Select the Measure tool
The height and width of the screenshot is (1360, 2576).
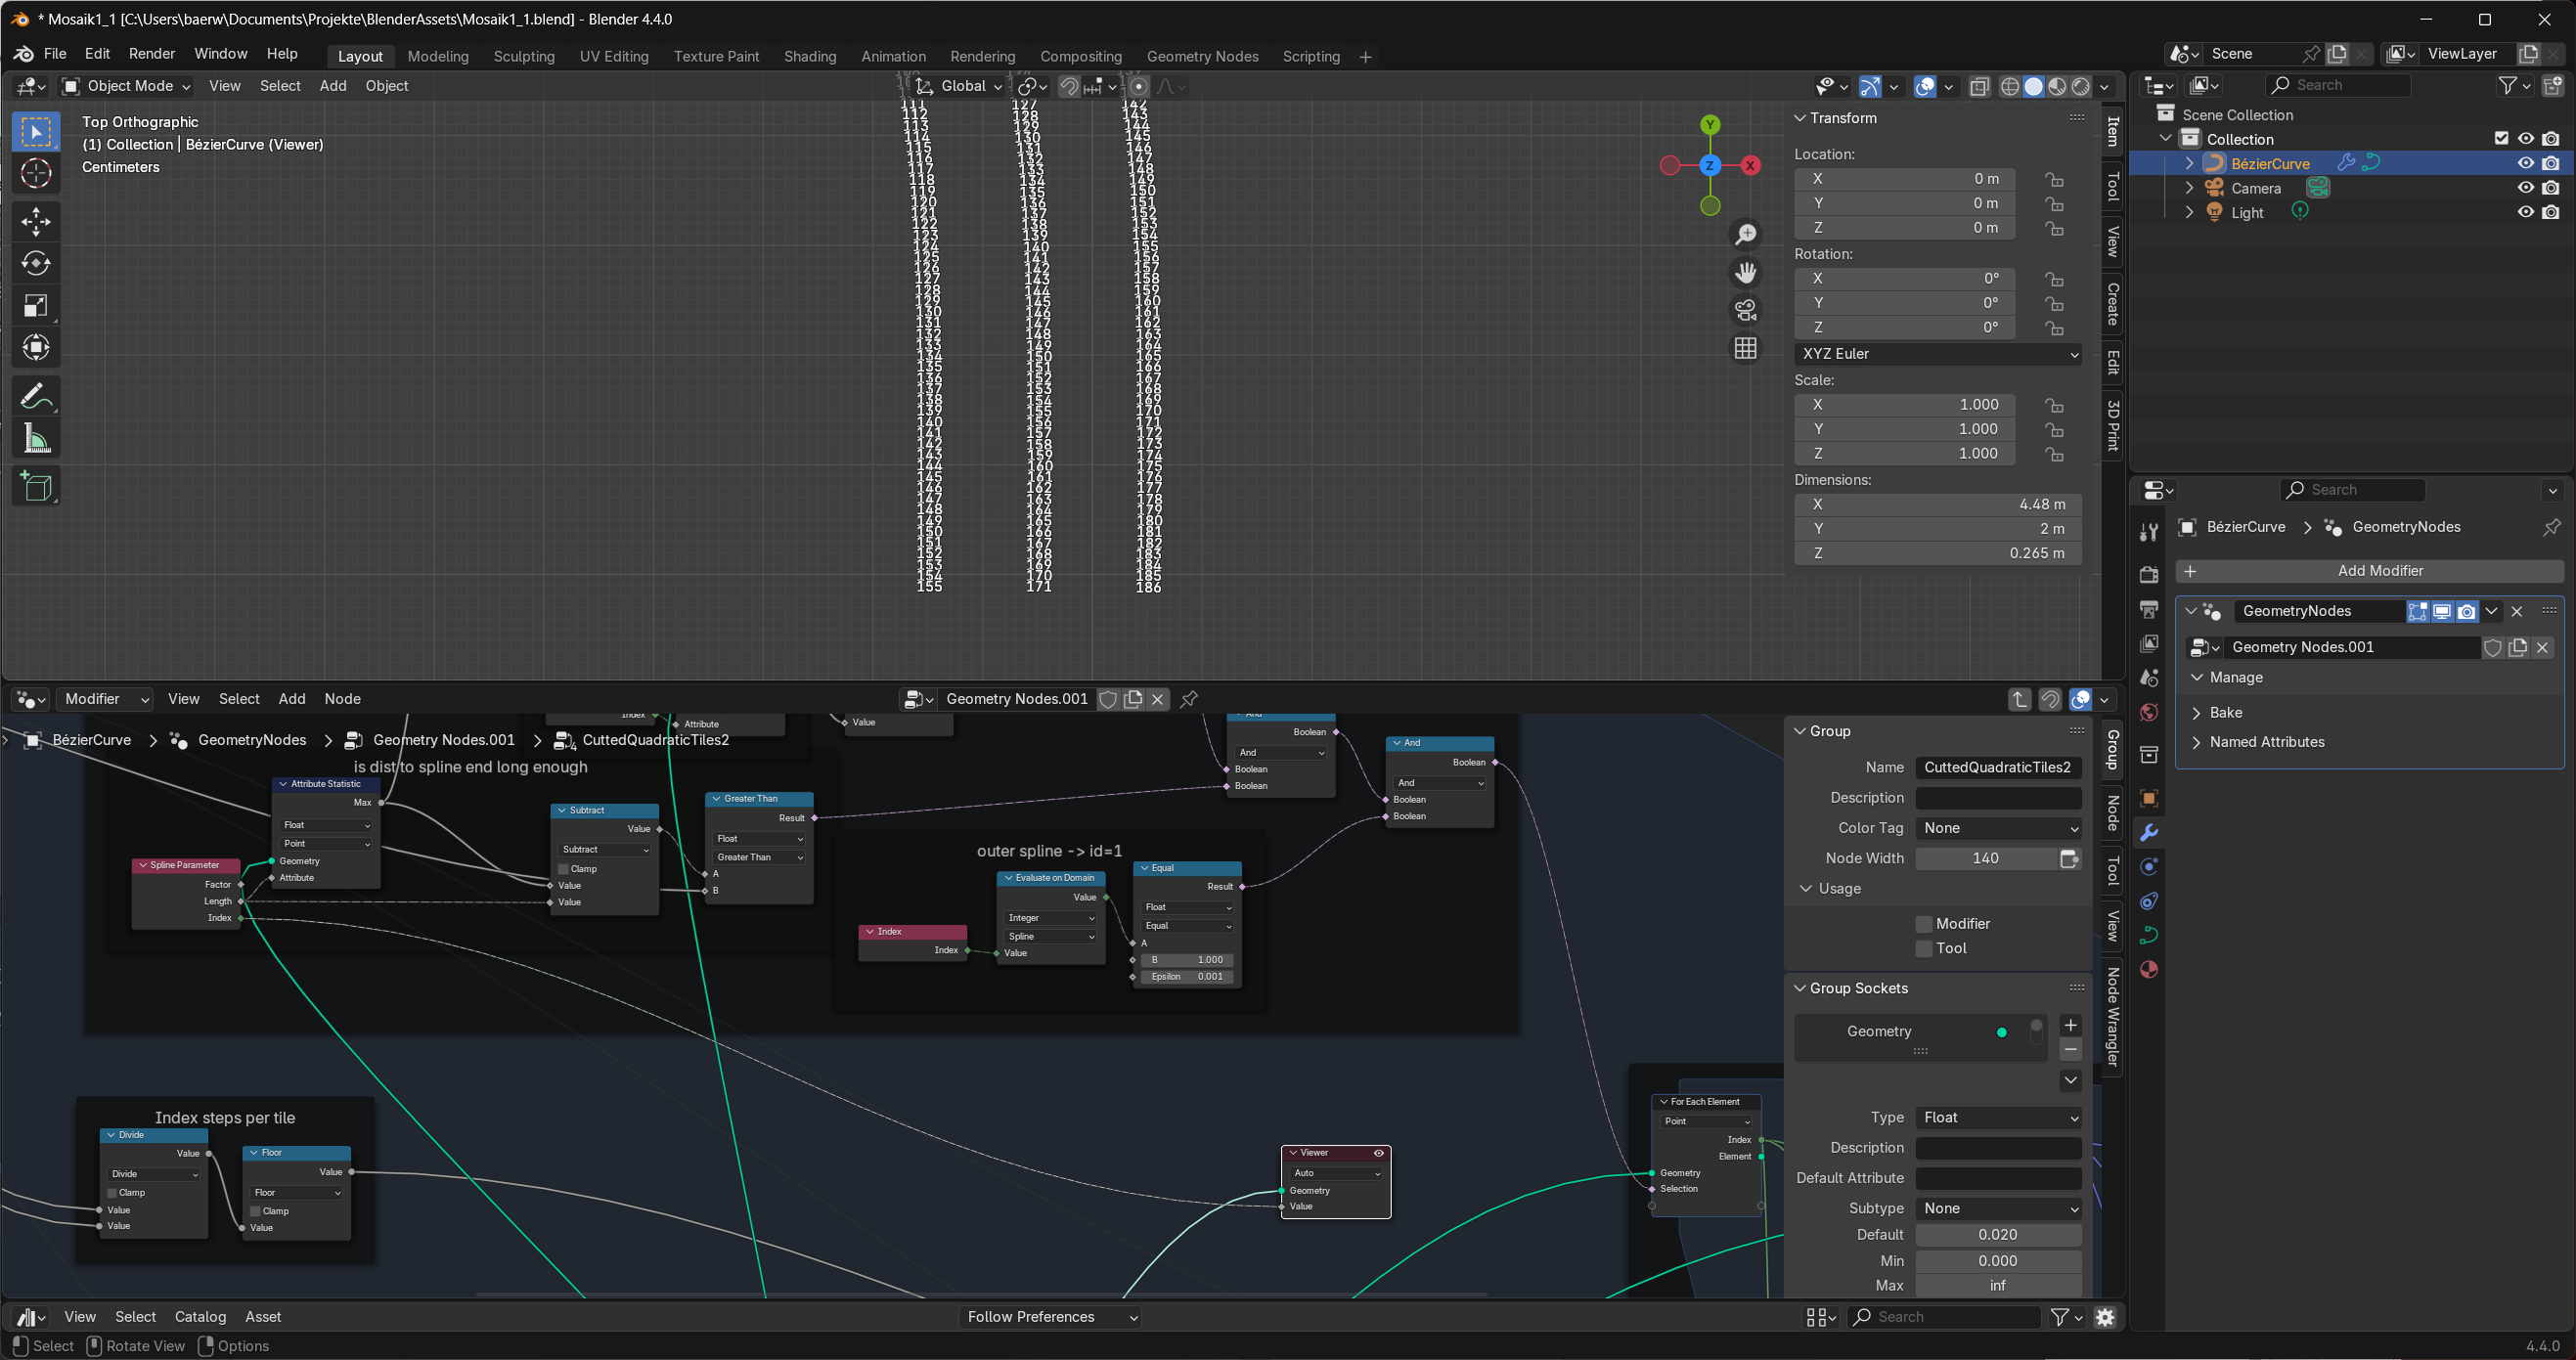click(36, 439)
